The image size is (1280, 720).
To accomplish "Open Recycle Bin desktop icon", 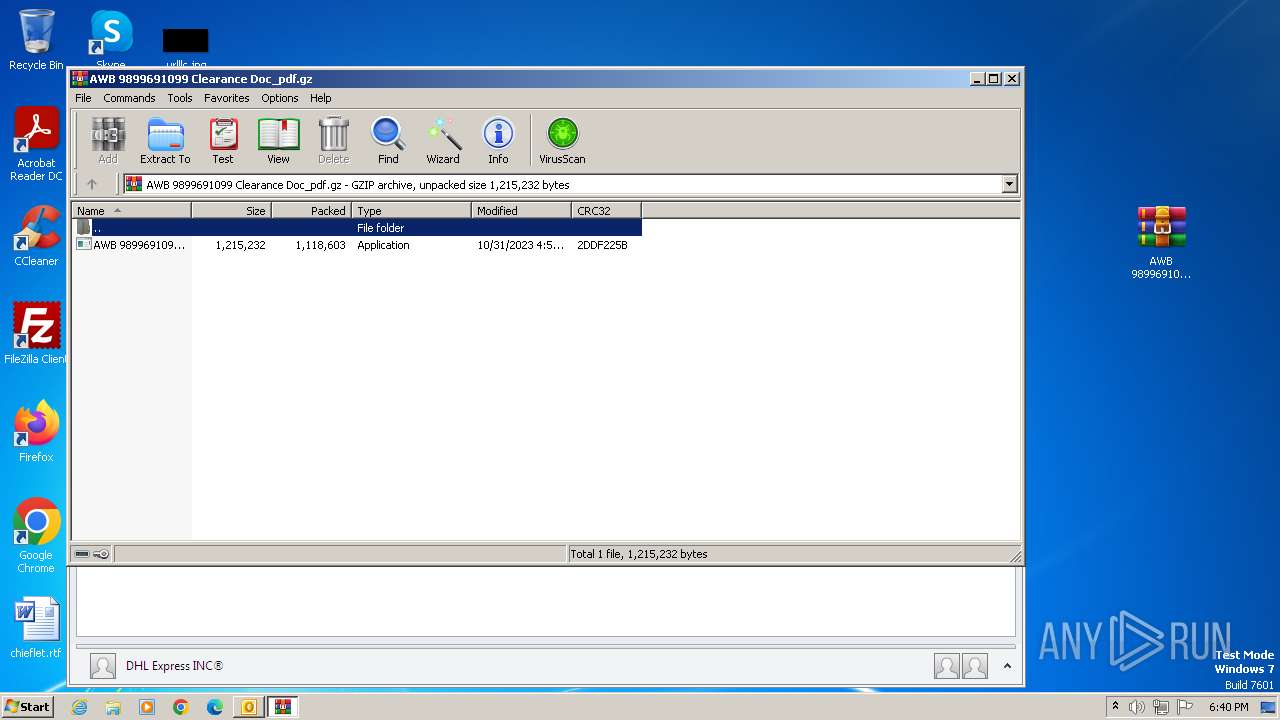I will coord(36,39).
